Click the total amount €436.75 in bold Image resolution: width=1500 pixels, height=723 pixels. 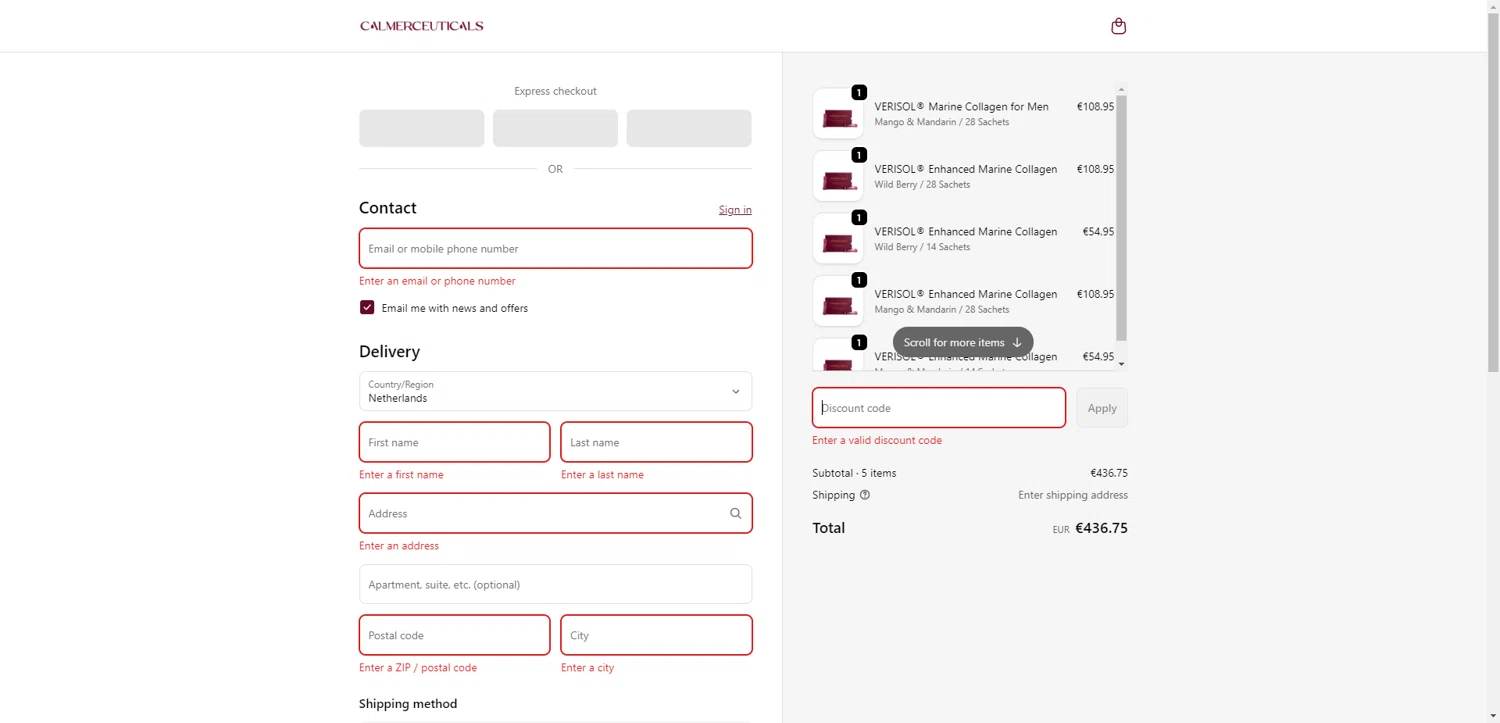(1101, 528)
